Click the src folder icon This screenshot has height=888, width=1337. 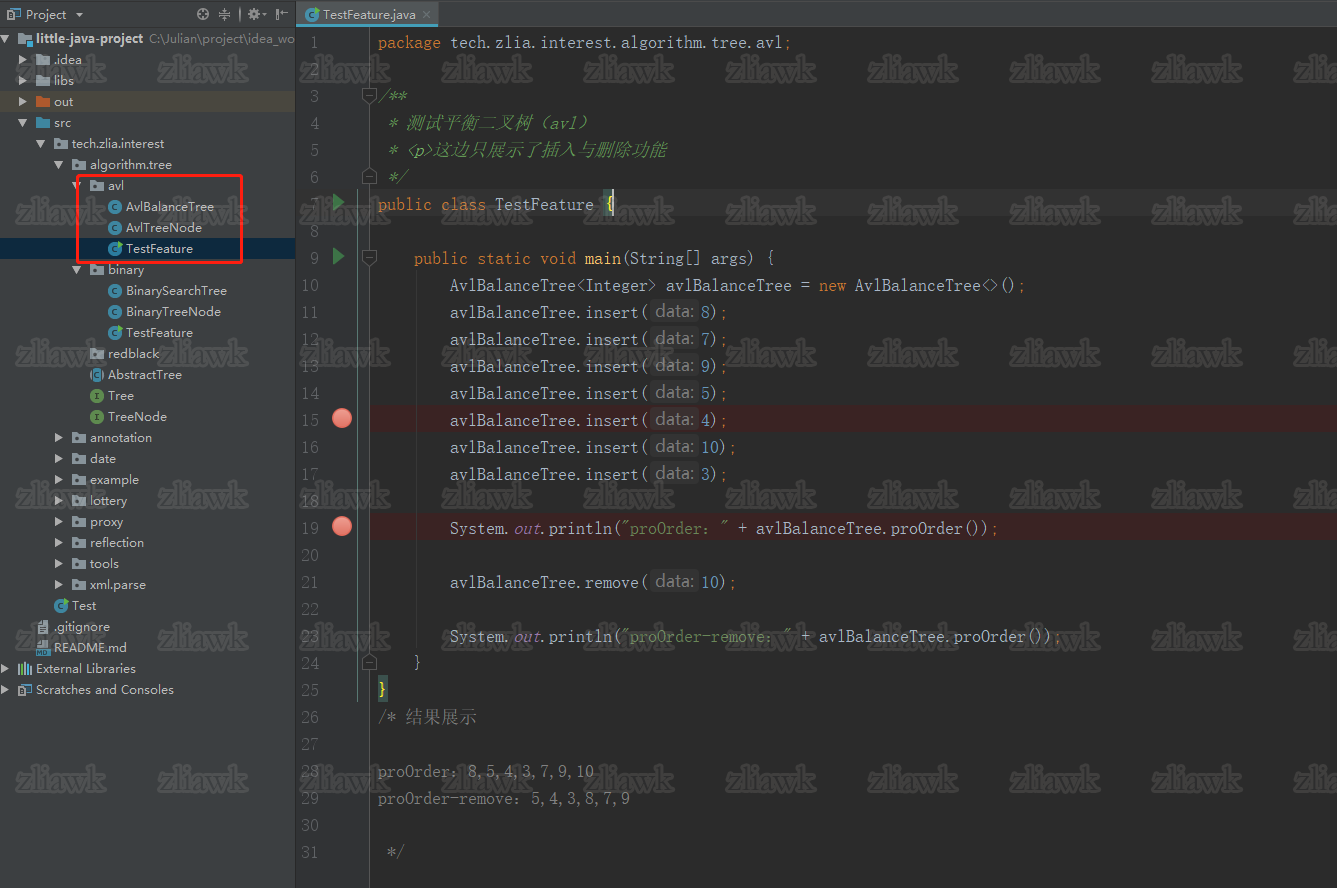tap(43, 123)
